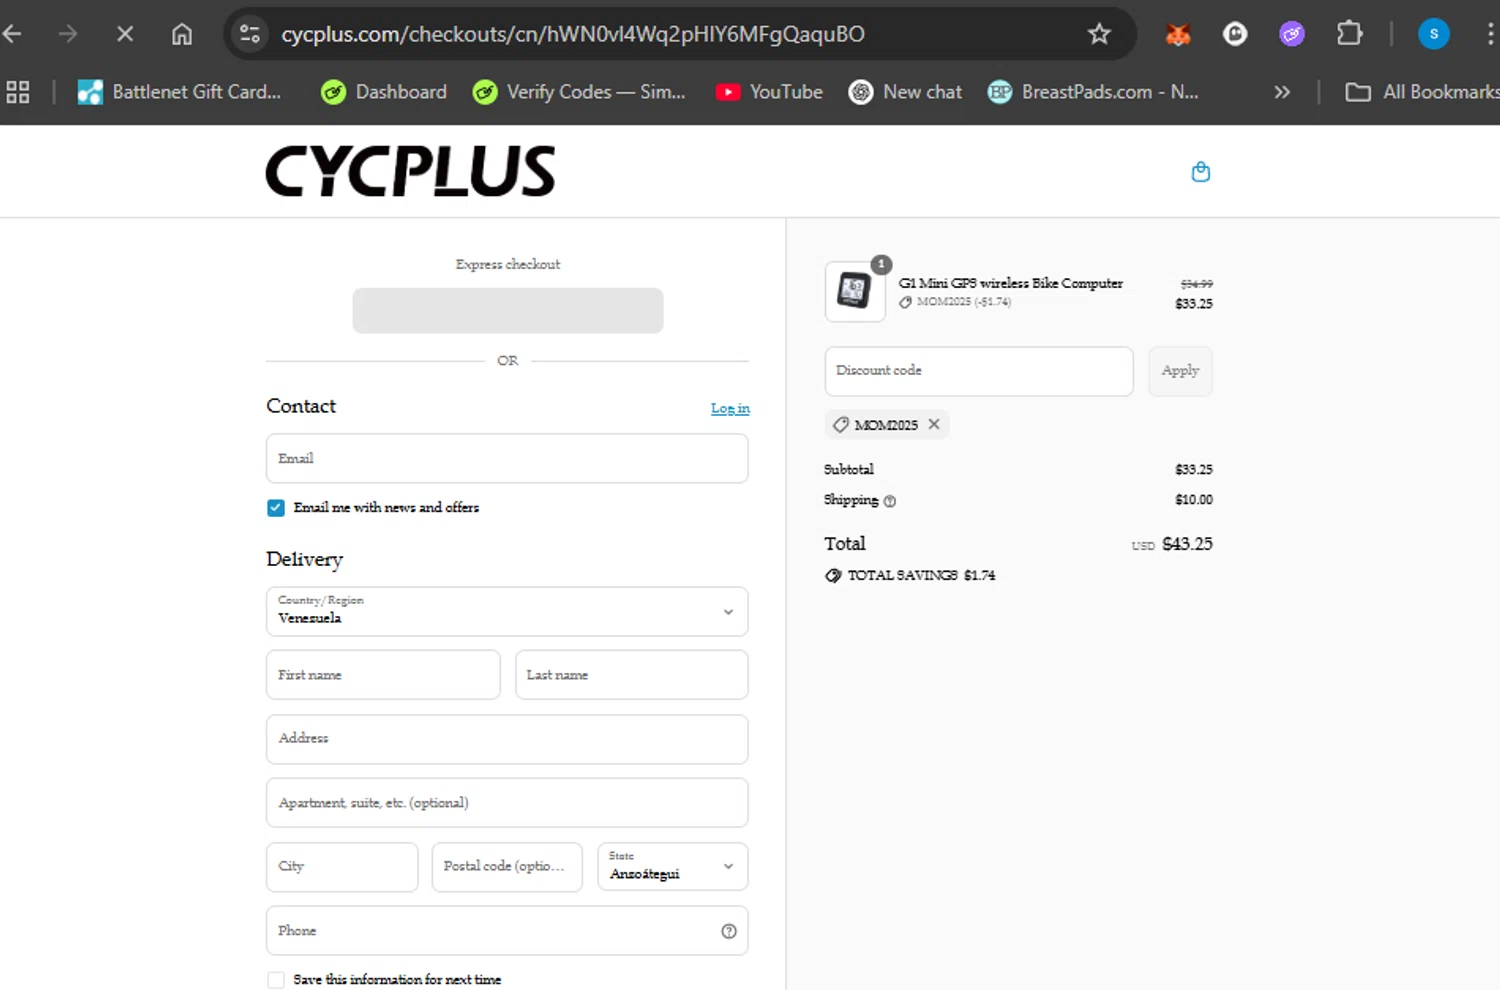Viewport: 1500px width, 990px height.
Task: Click the Total amount $43.25
Action: pos(1187,544)
